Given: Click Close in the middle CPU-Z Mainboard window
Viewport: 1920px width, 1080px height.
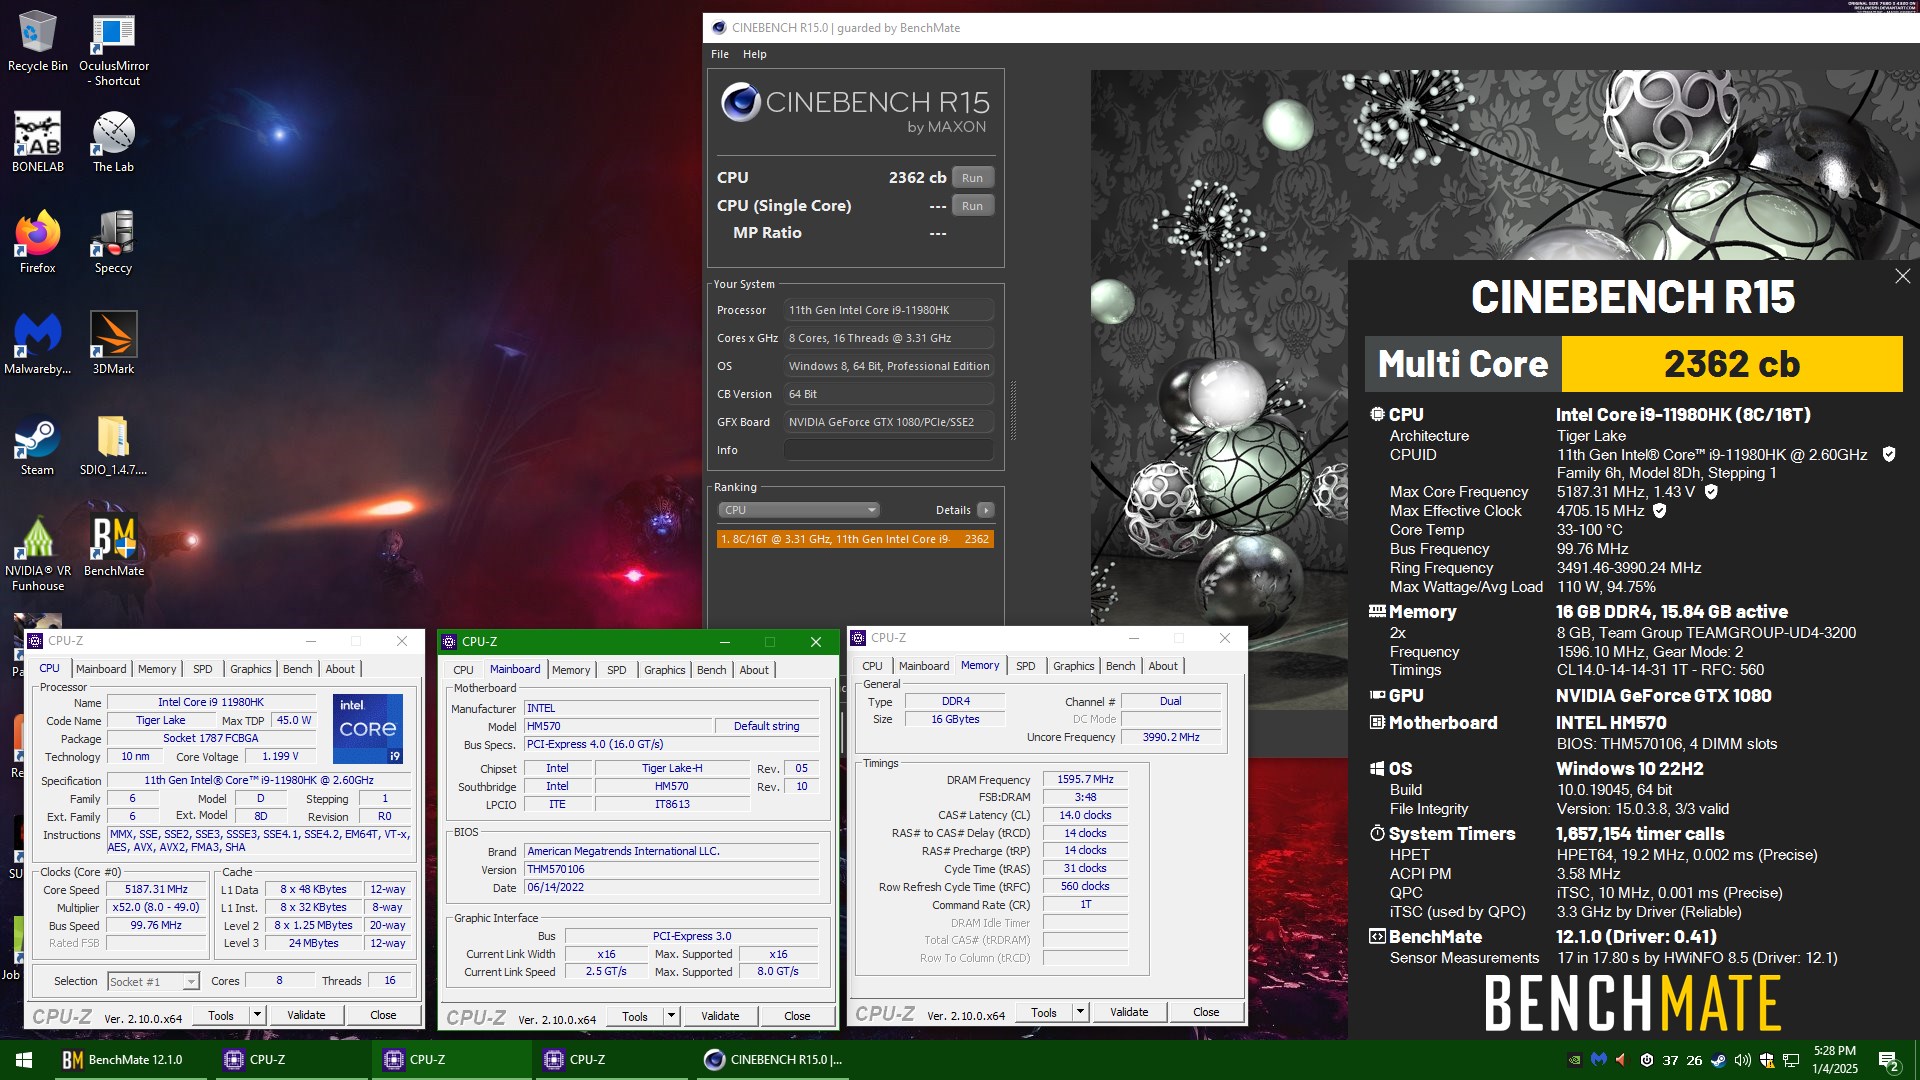Looking at the screenshot, I should [797, 1016].
